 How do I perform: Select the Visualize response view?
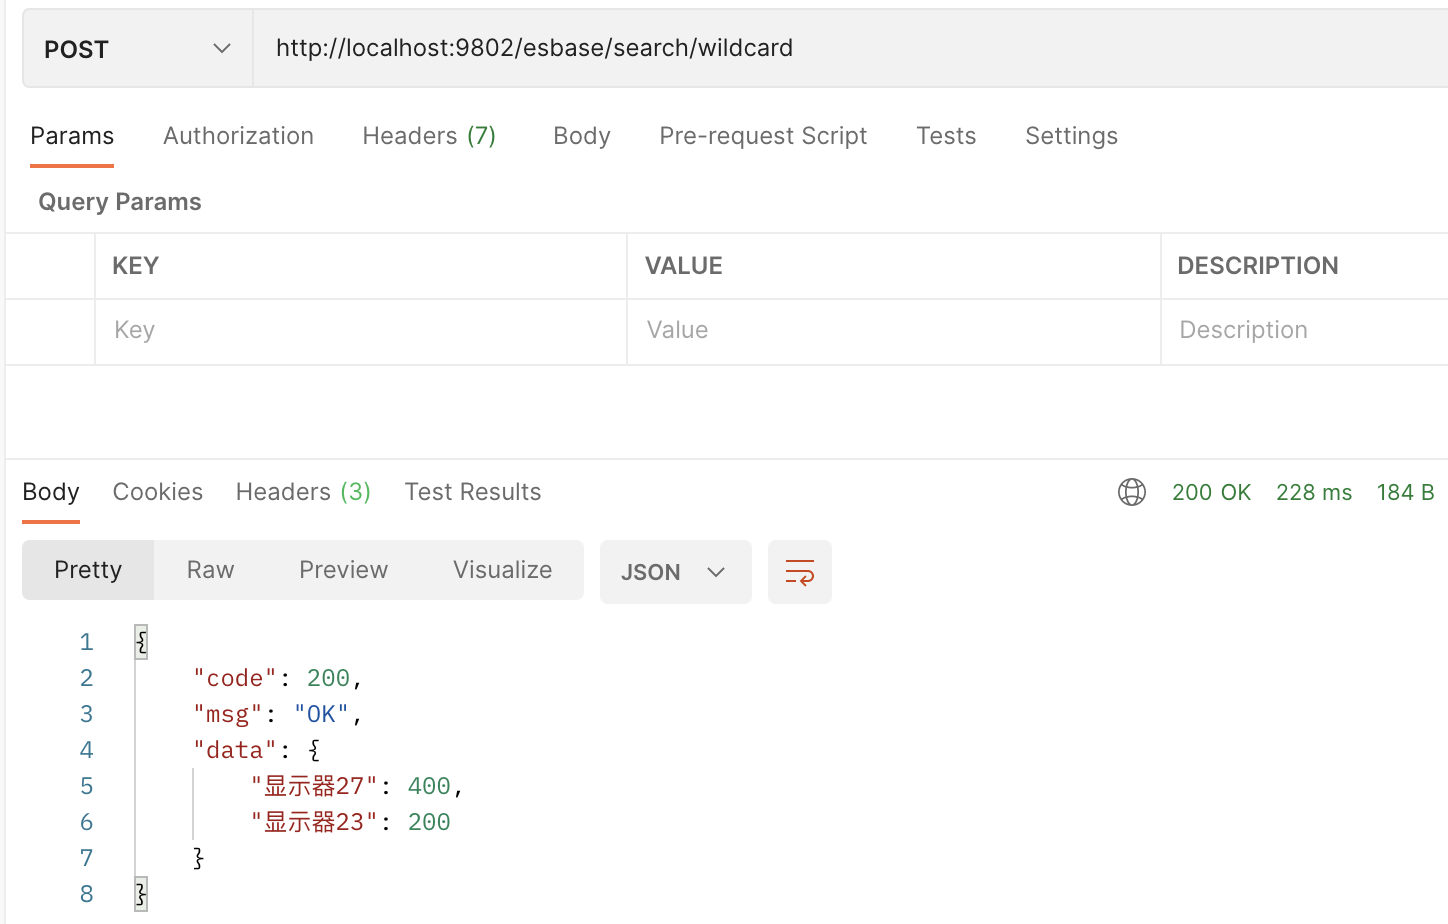[x=502, y=569]
